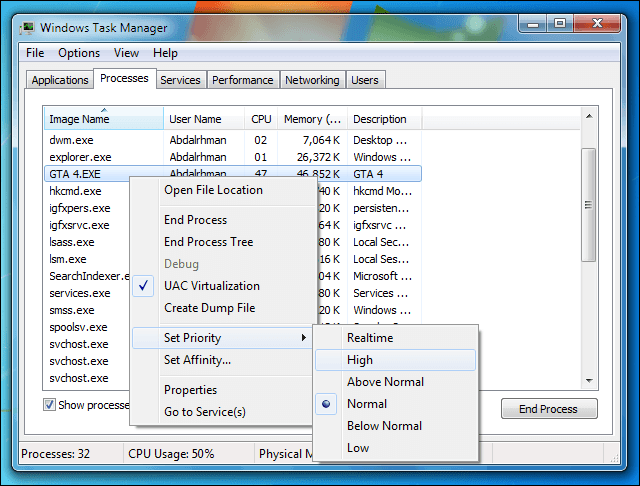Sort by Memory column header

(x=313, y=119)
